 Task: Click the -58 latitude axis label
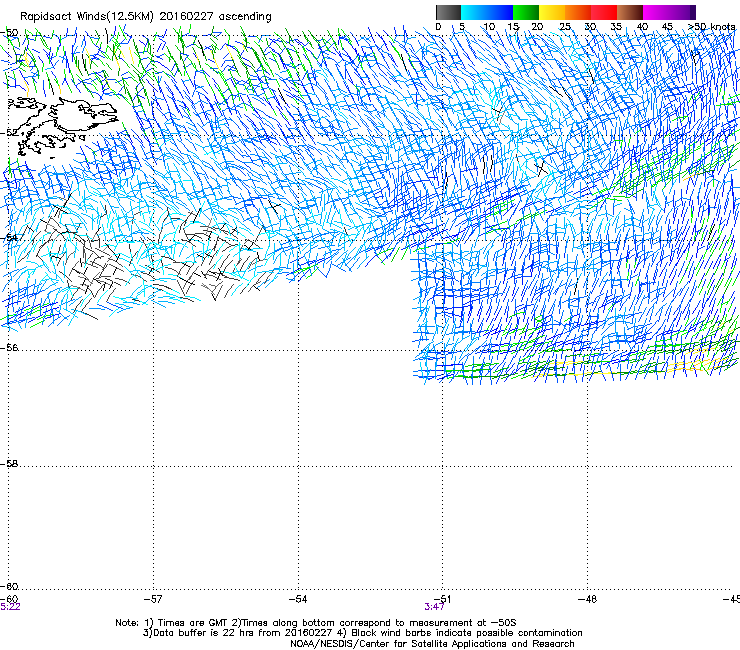[9, 464]
